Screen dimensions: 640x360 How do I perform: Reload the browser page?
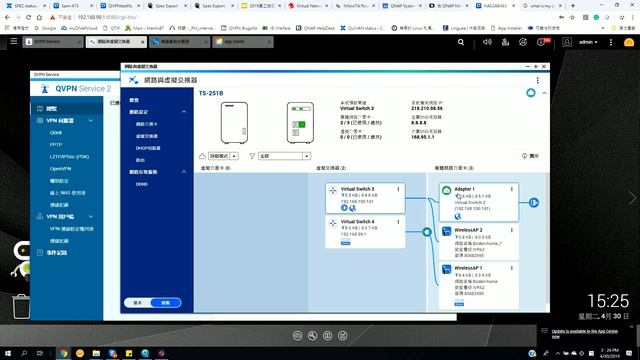pyautogui.click(x=28, y=17)
